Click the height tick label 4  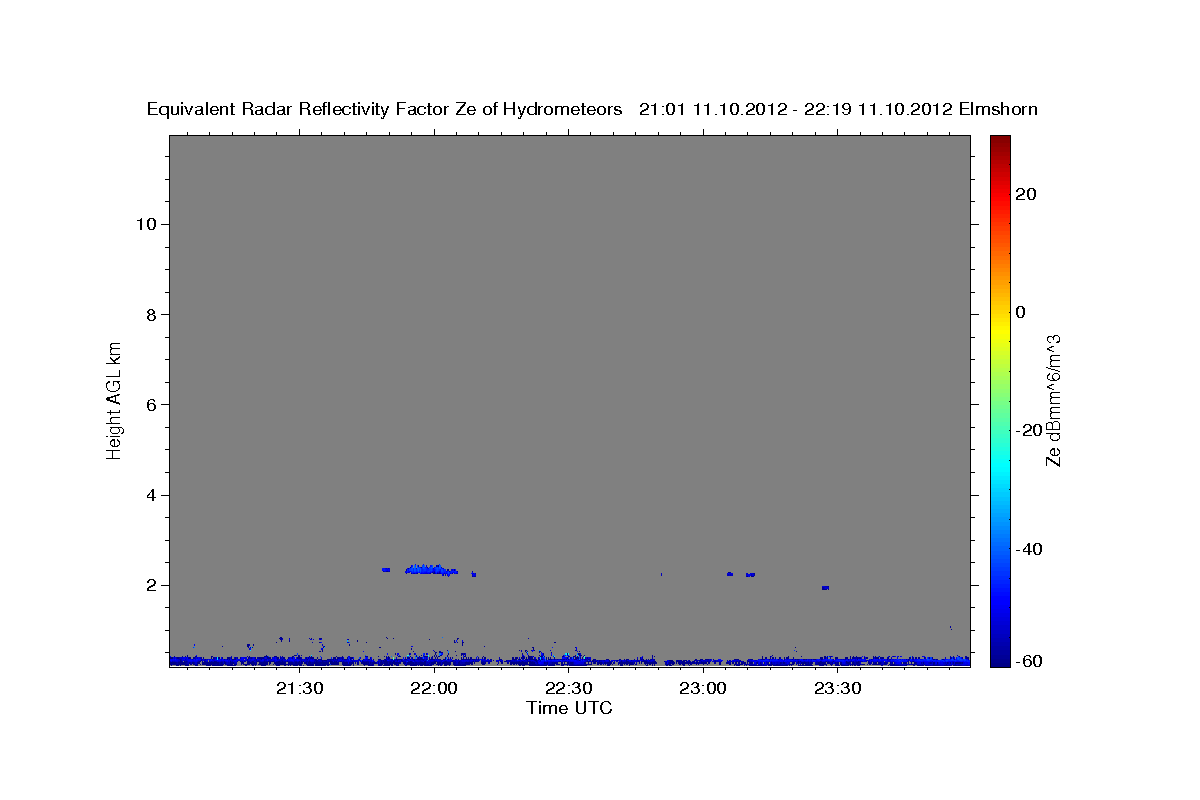coord(150,495)
